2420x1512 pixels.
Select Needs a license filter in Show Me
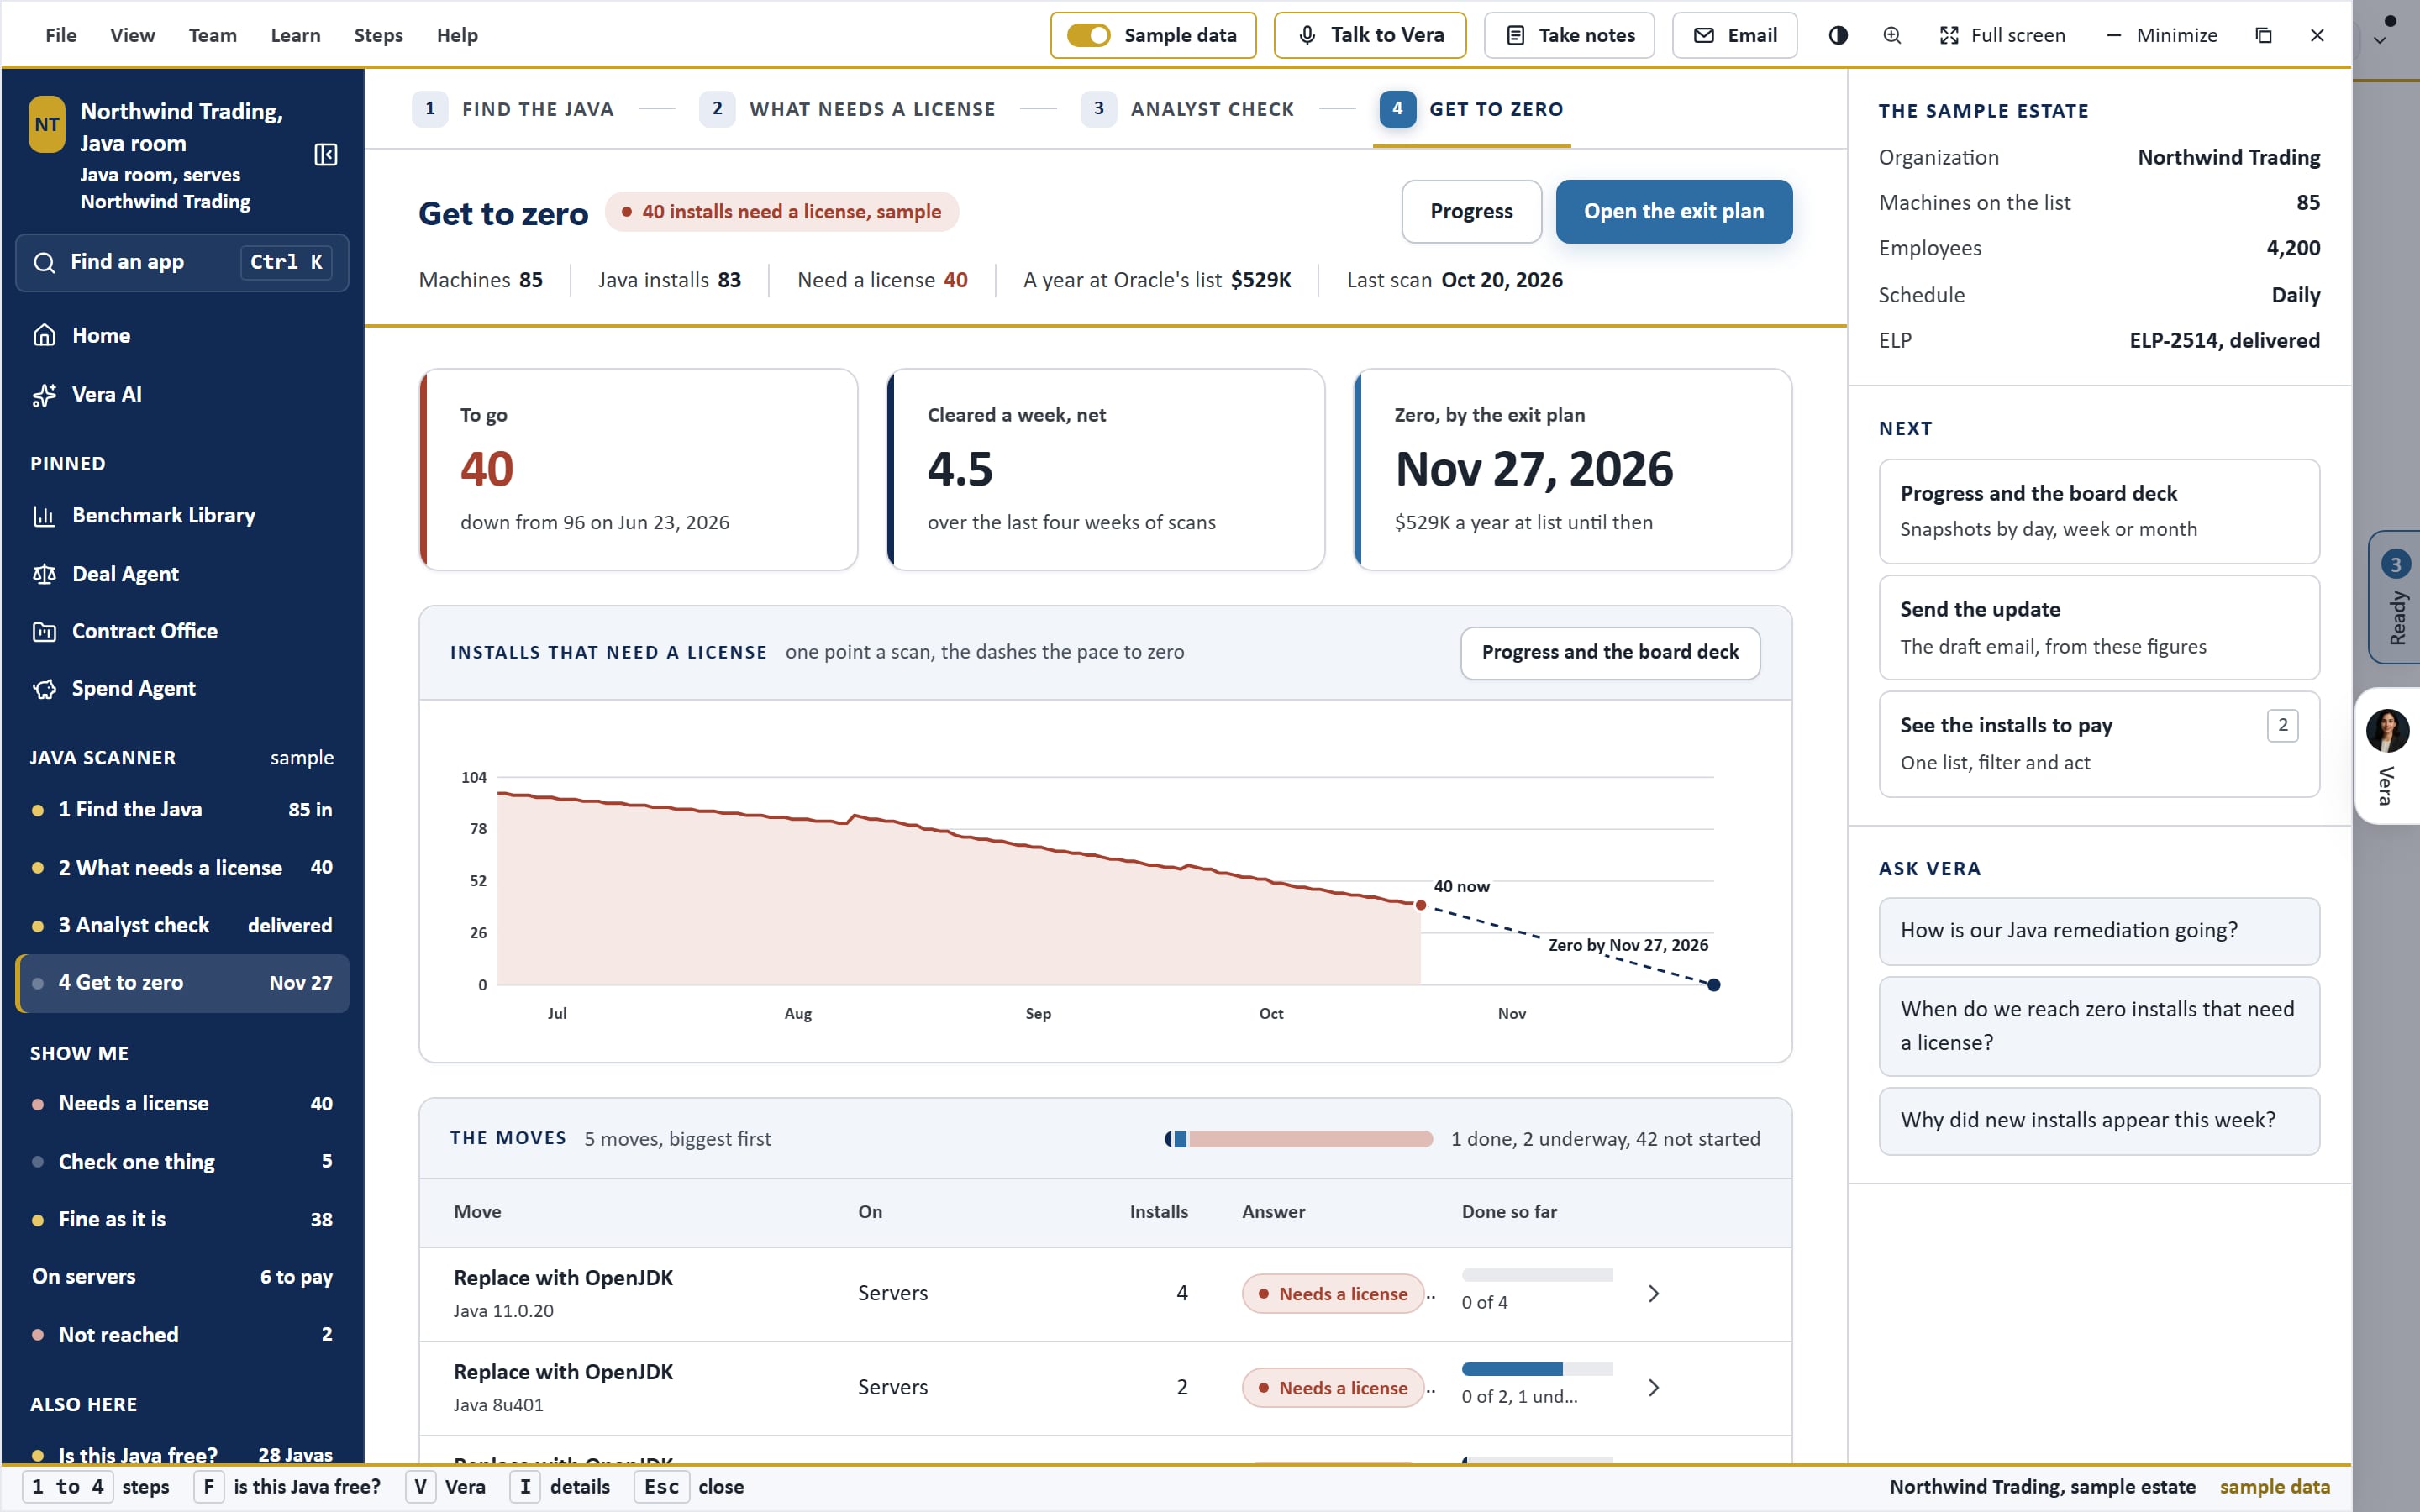[182, 1104]
